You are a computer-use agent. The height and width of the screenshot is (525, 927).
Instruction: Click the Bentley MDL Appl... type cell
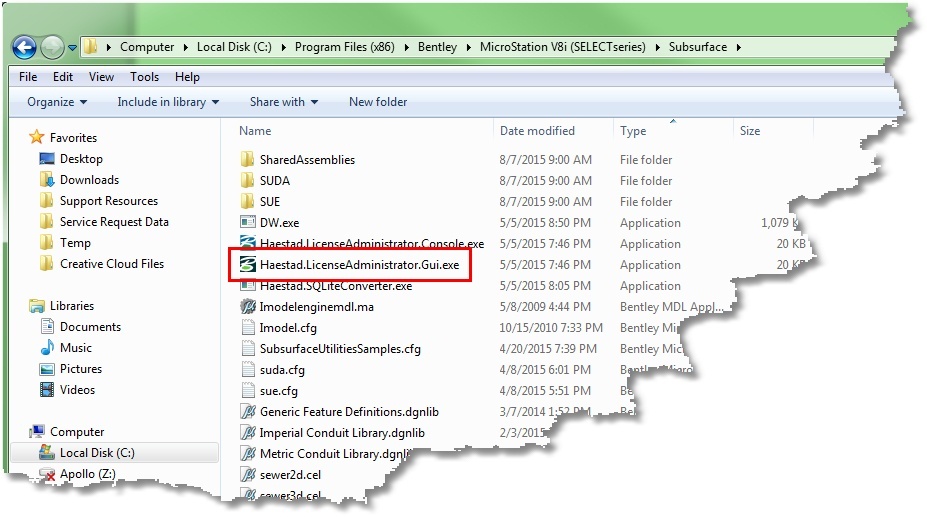[671, 307]
